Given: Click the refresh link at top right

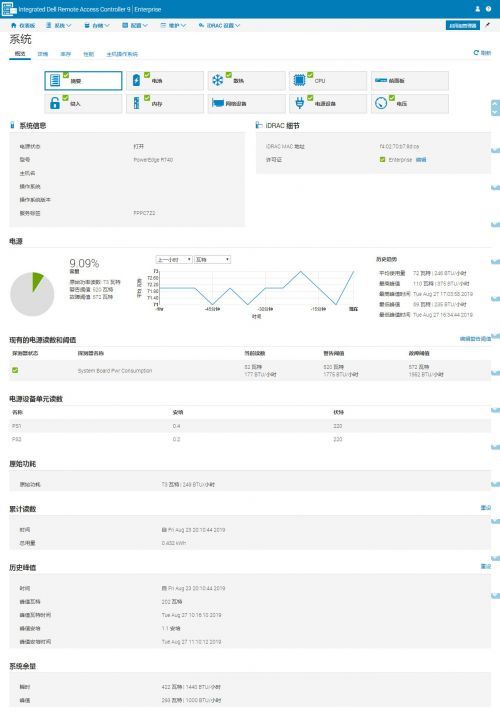Looking at the screenshot, I should 482,53.
